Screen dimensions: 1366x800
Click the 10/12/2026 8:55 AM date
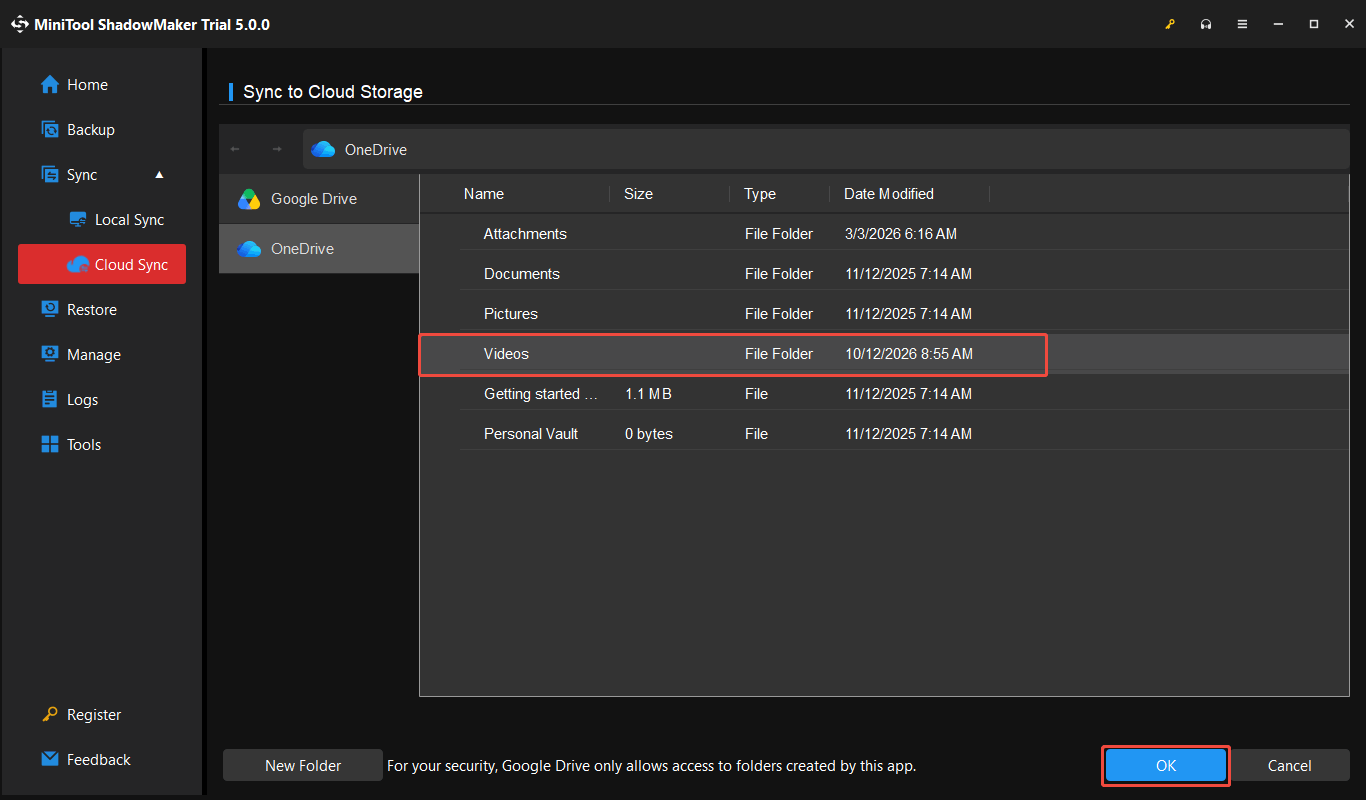[909, 354]
